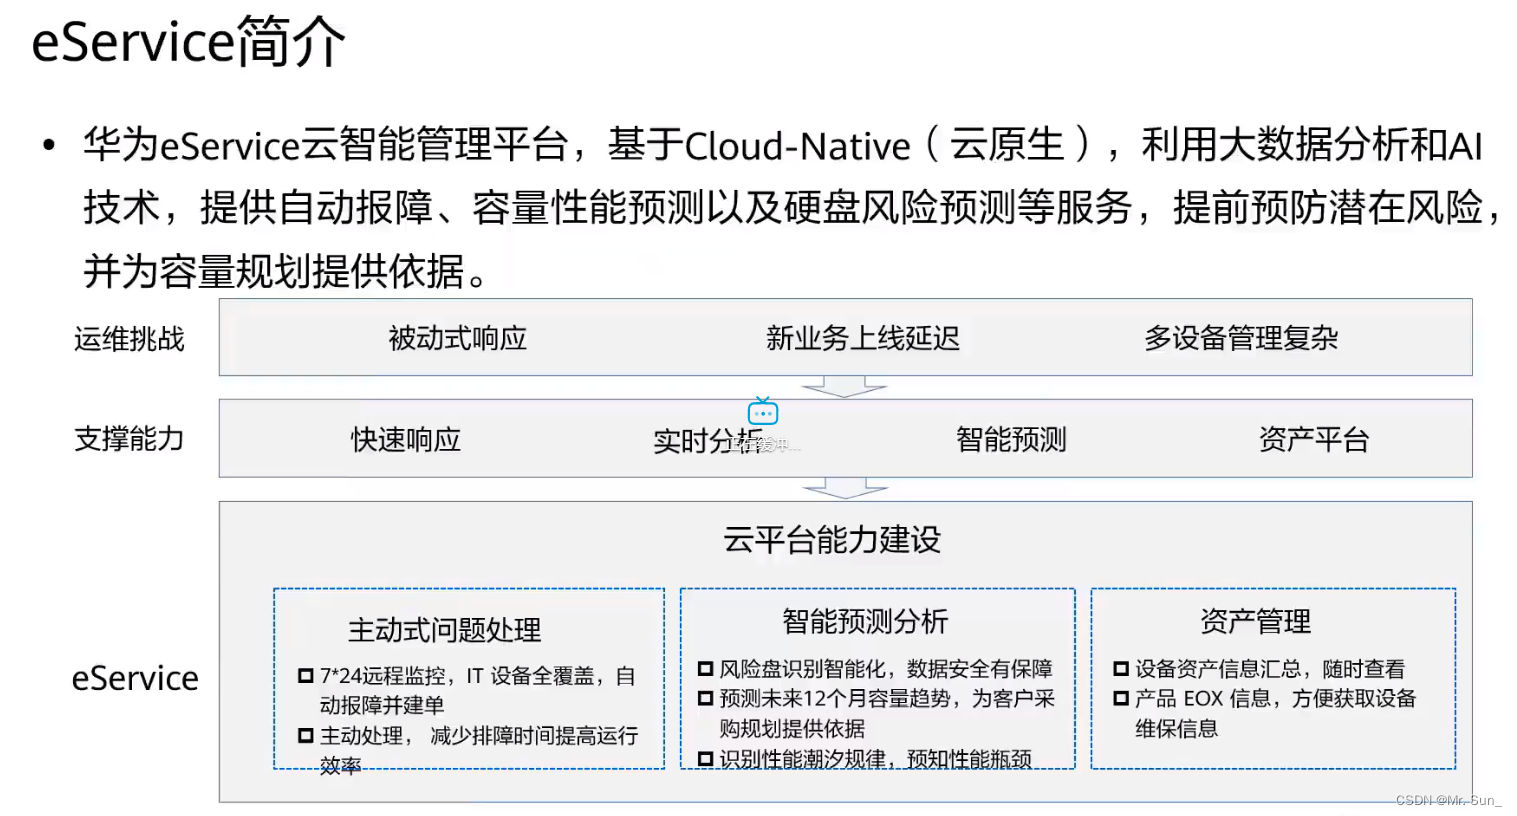Click the 'eService简介' slide title
The height and width of the screenshot is (816, 1517).
189,42
